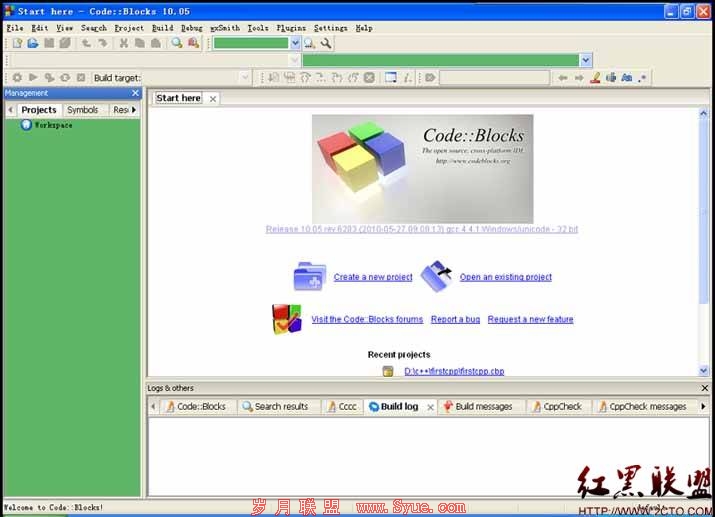Click the Rebuild icon

pyautogui.click(x=65, y=78)
